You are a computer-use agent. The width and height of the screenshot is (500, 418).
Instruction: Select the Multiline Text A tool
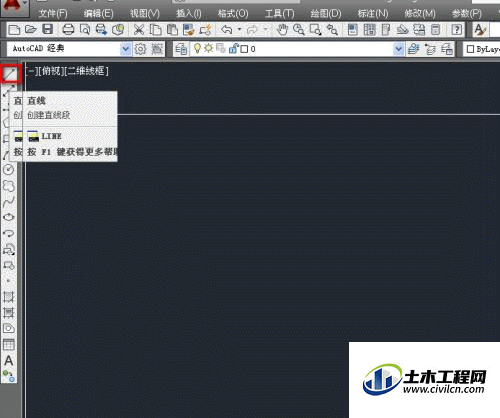9,361
